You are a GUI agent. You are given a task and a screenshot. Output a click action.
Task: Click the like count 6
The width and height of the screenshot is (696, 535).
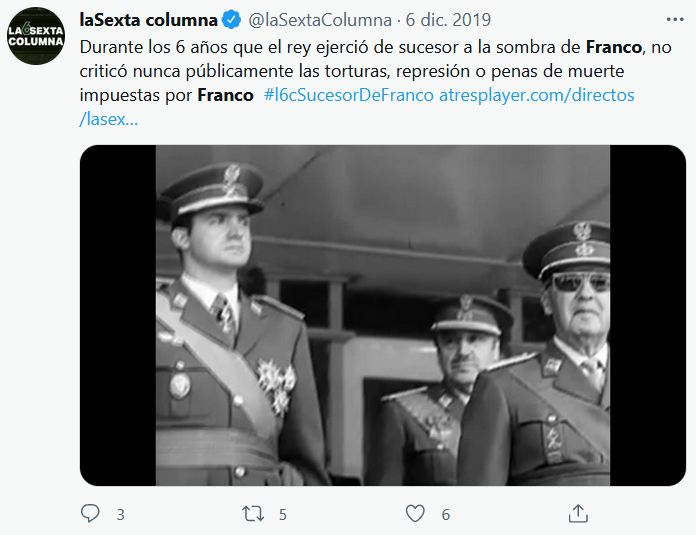pos(446,515)
